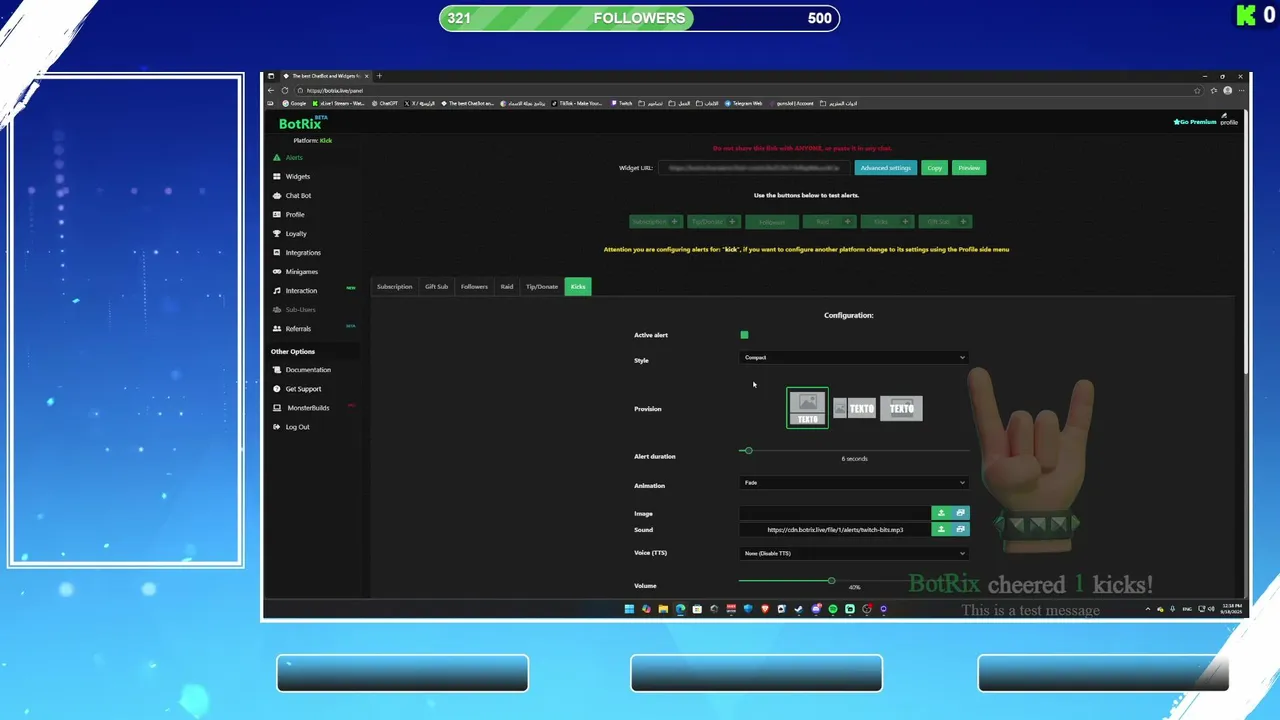Click the Advanced settings button
Image resolution: width=1280 pixels, height=720 pixels.
pyautogui.click(x=885, y=168)
